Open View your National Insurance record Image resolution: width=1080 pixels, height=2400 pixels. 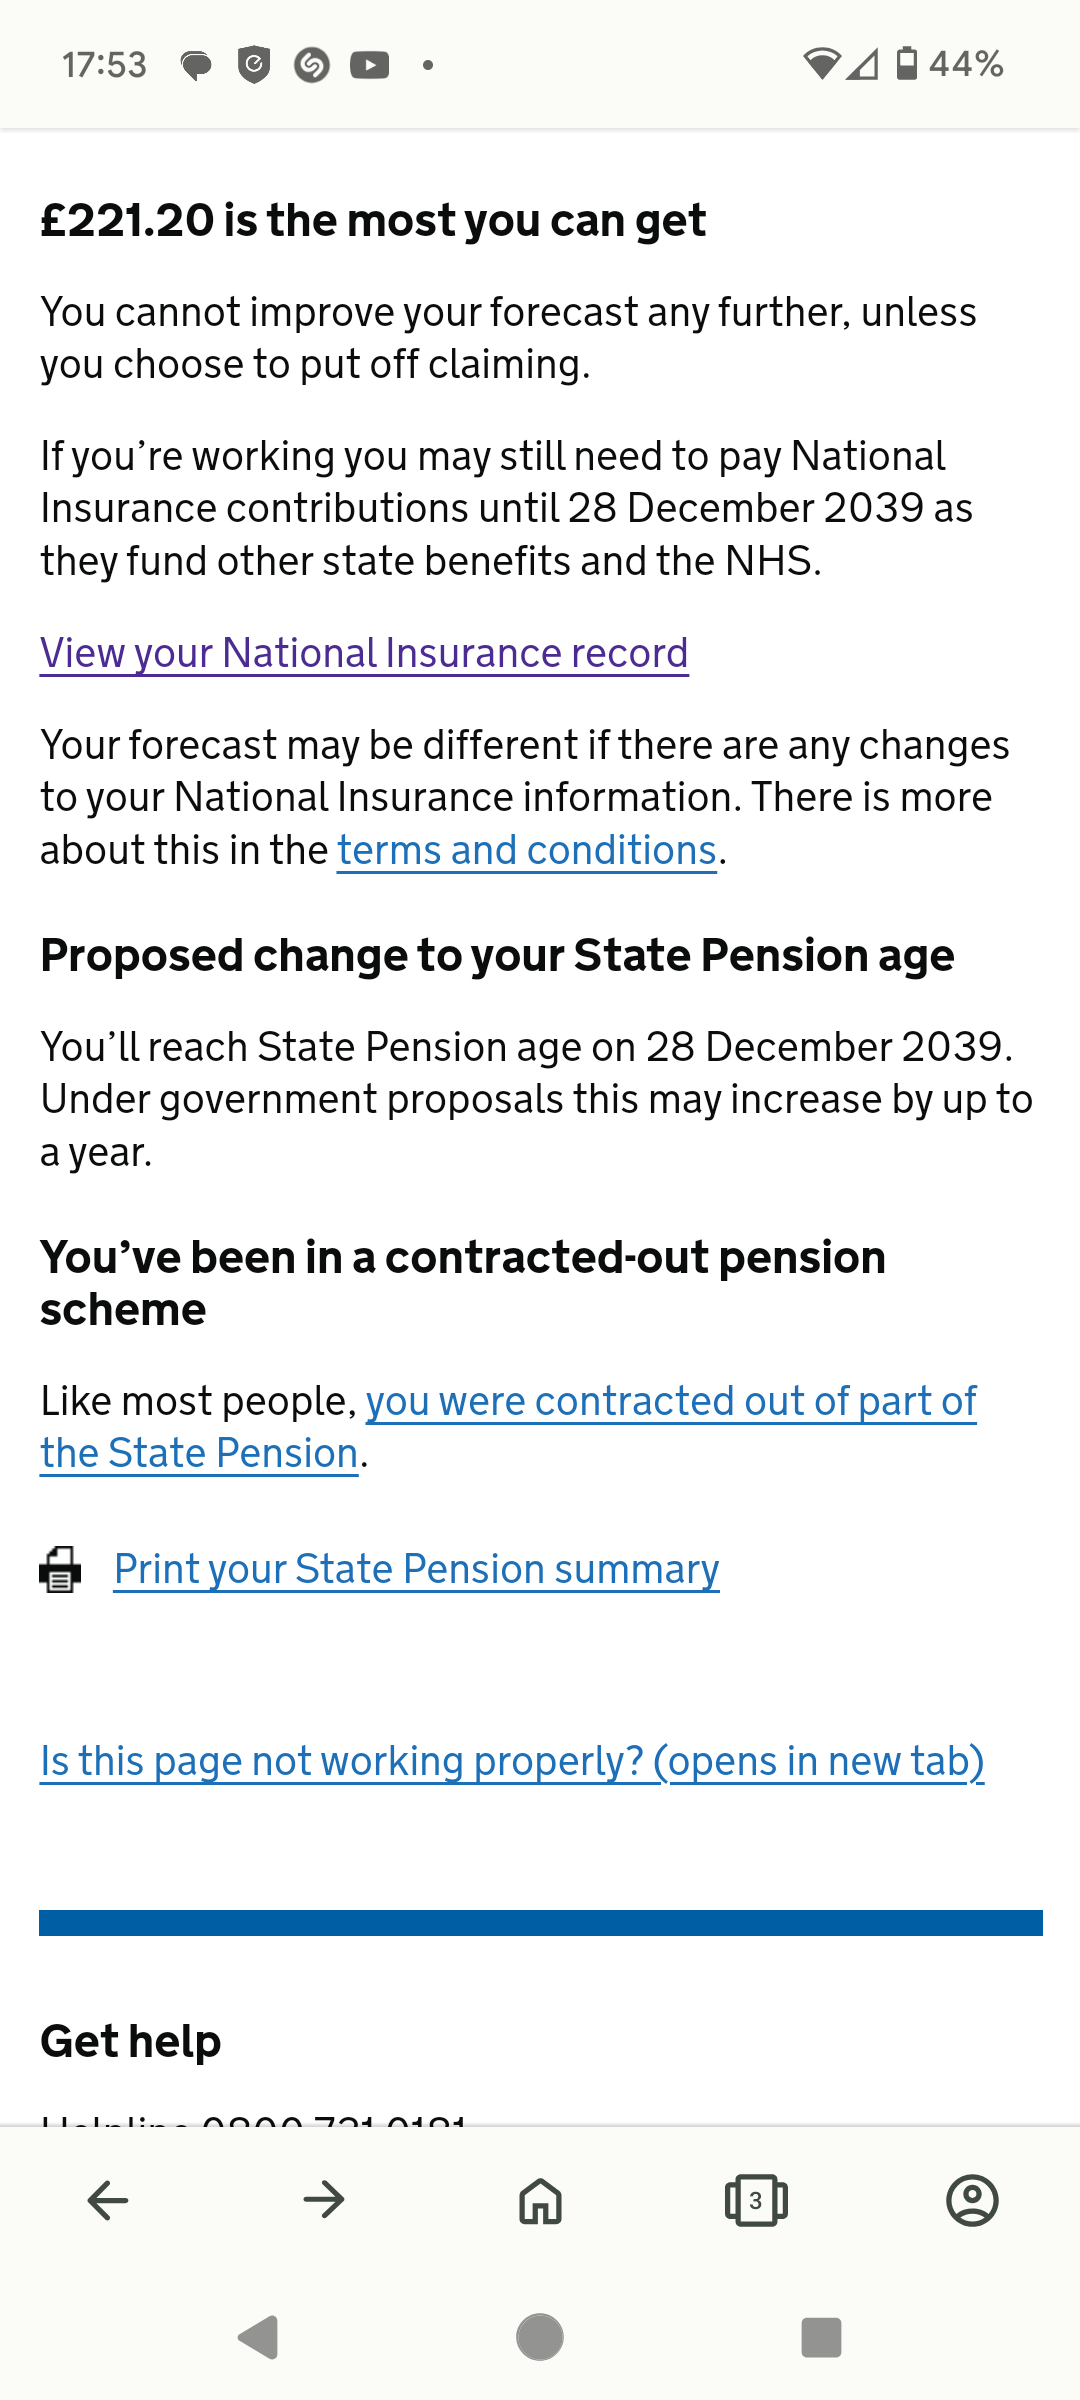coord(364,653)
